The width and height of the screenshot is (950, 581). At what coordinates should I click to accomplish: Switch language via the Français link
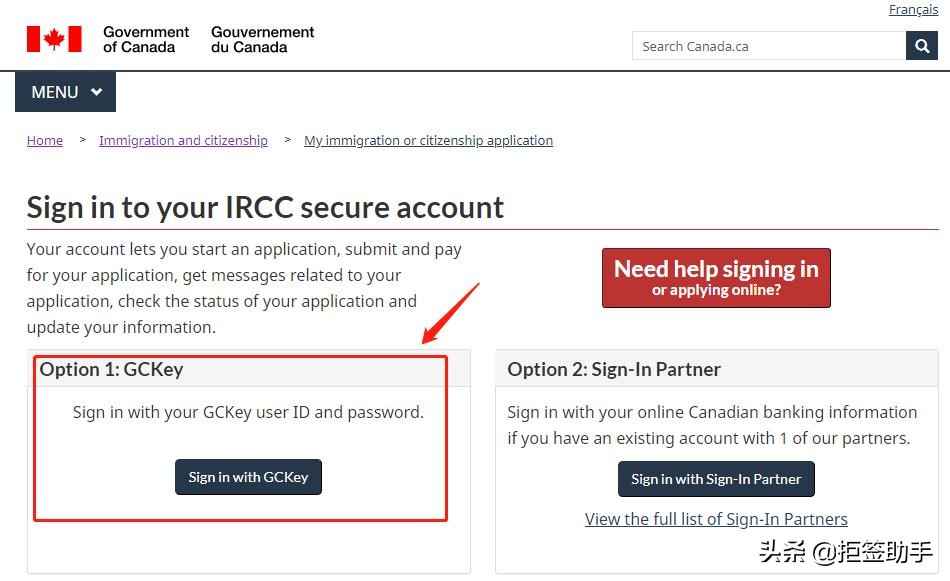coord(913,10)
